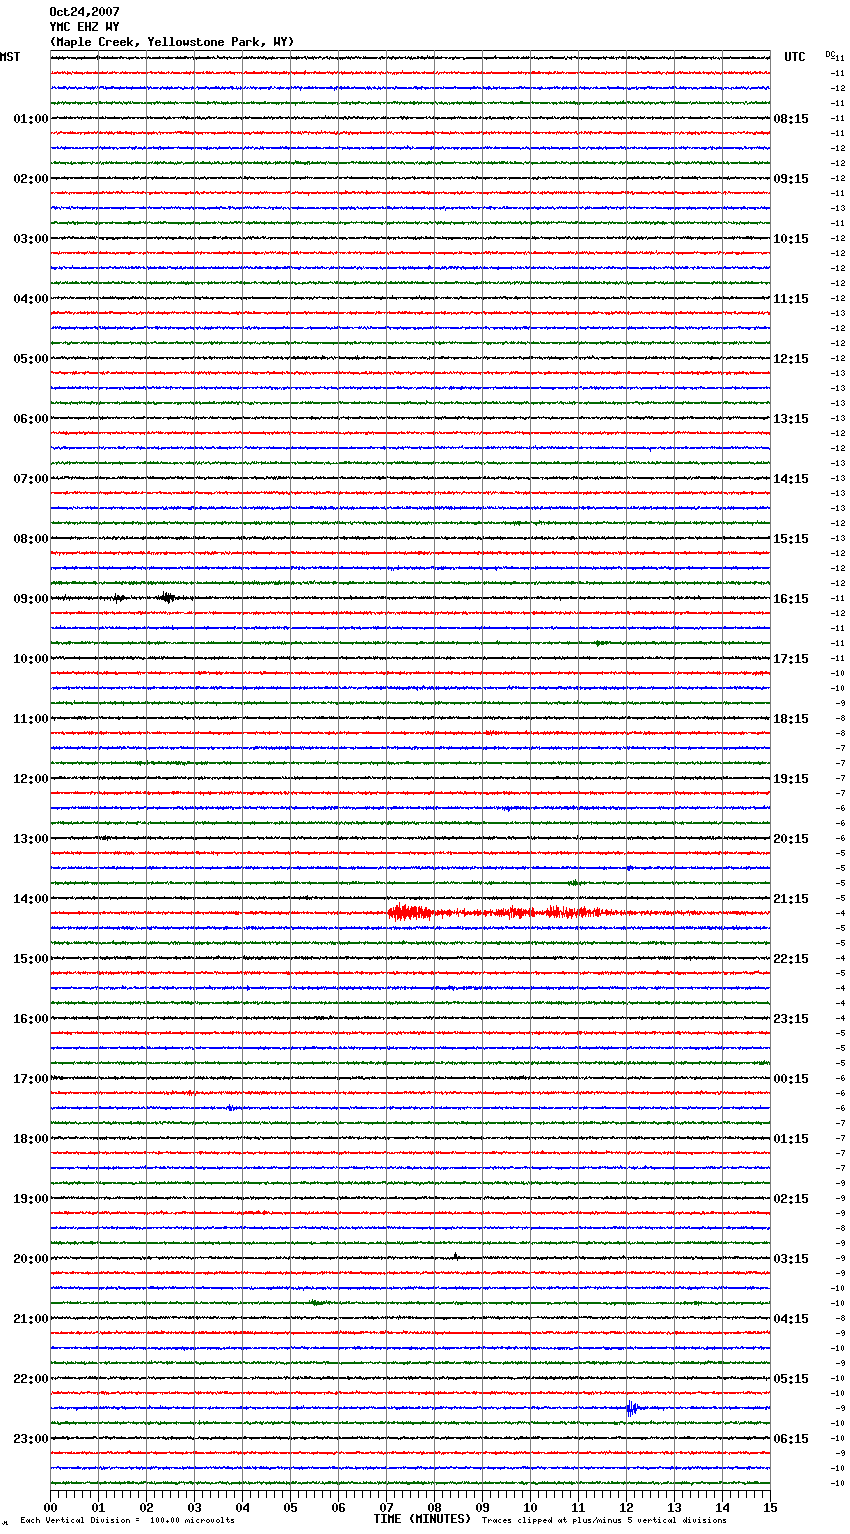The height and width of the screenshot is (1534, 850).
Task: Click the date text Oct24,2007
Action: point(84,12)
